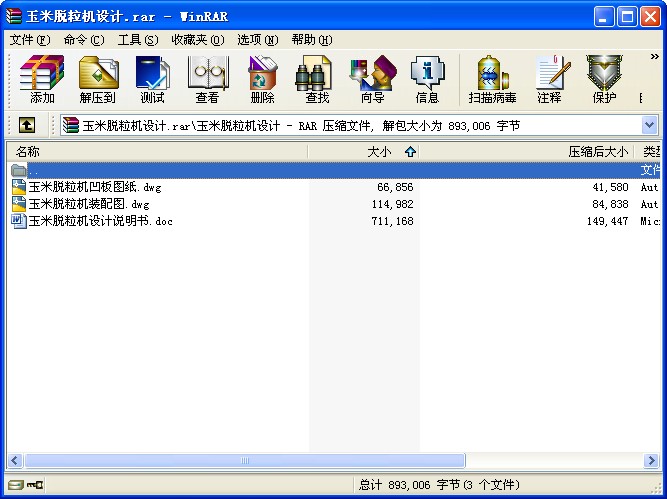Show archive 信息 (Info)
Screen dimensions: 667x499
point(427,79)
